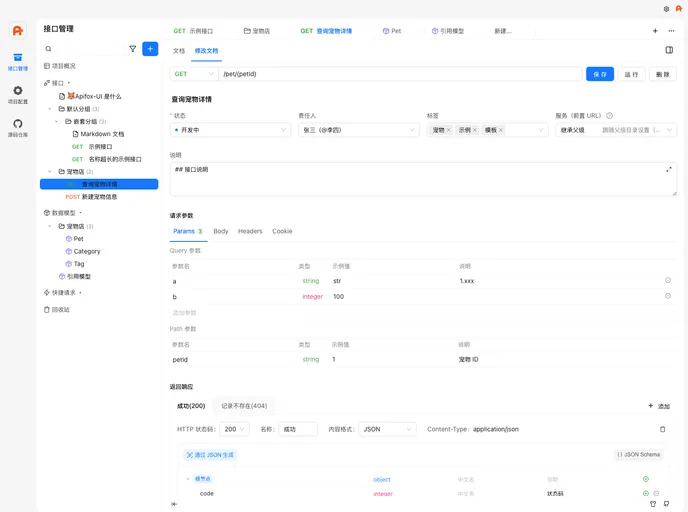
Task: Open the 责任人 dropdown showing 张三
Action: click(359, 130)
